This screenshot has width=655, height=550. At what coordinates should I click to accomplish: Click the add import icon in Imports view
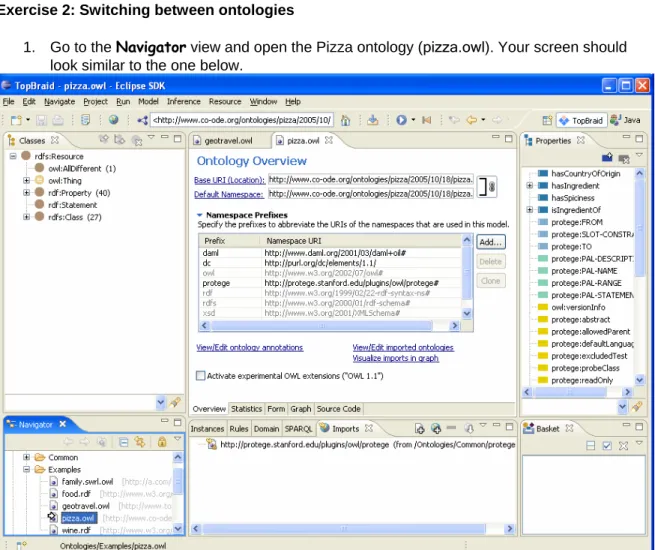[419, 428]
